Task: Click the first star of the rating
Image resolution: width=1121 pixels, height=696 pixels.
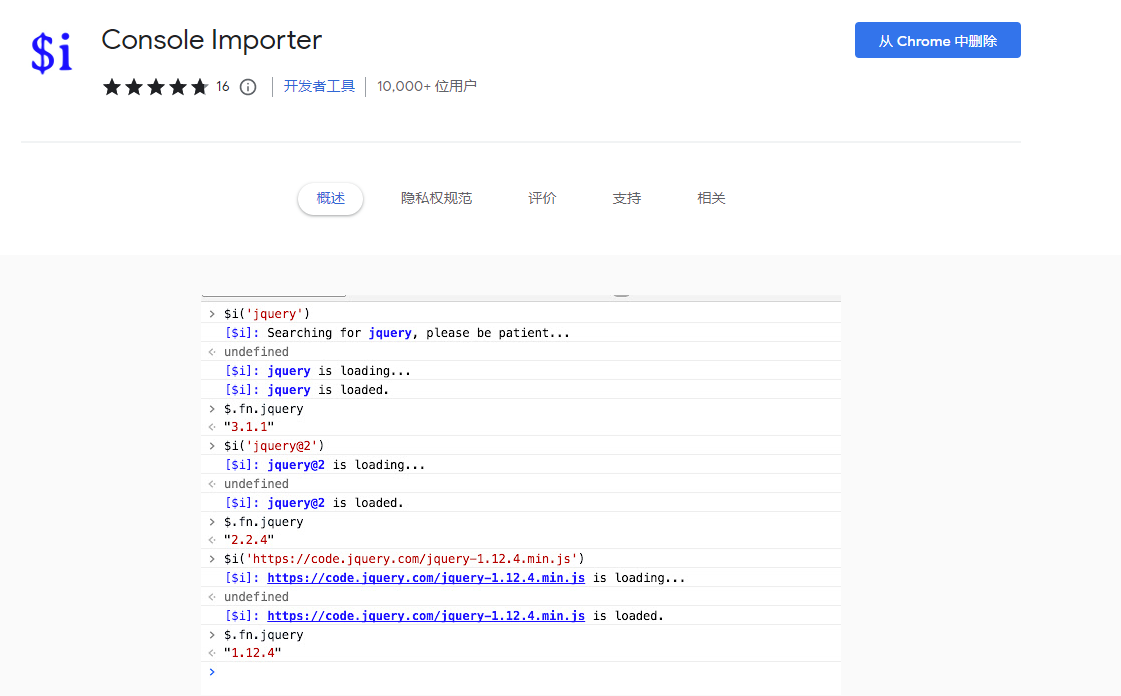Action: 111,87
